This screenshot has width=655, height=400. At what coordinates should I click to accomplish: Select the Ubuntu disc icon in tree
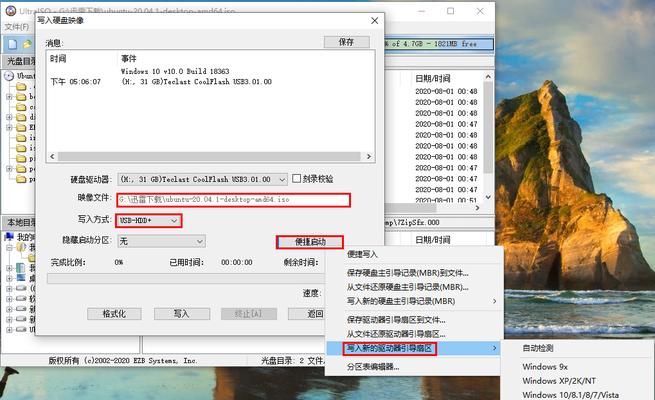click(9, 76)
